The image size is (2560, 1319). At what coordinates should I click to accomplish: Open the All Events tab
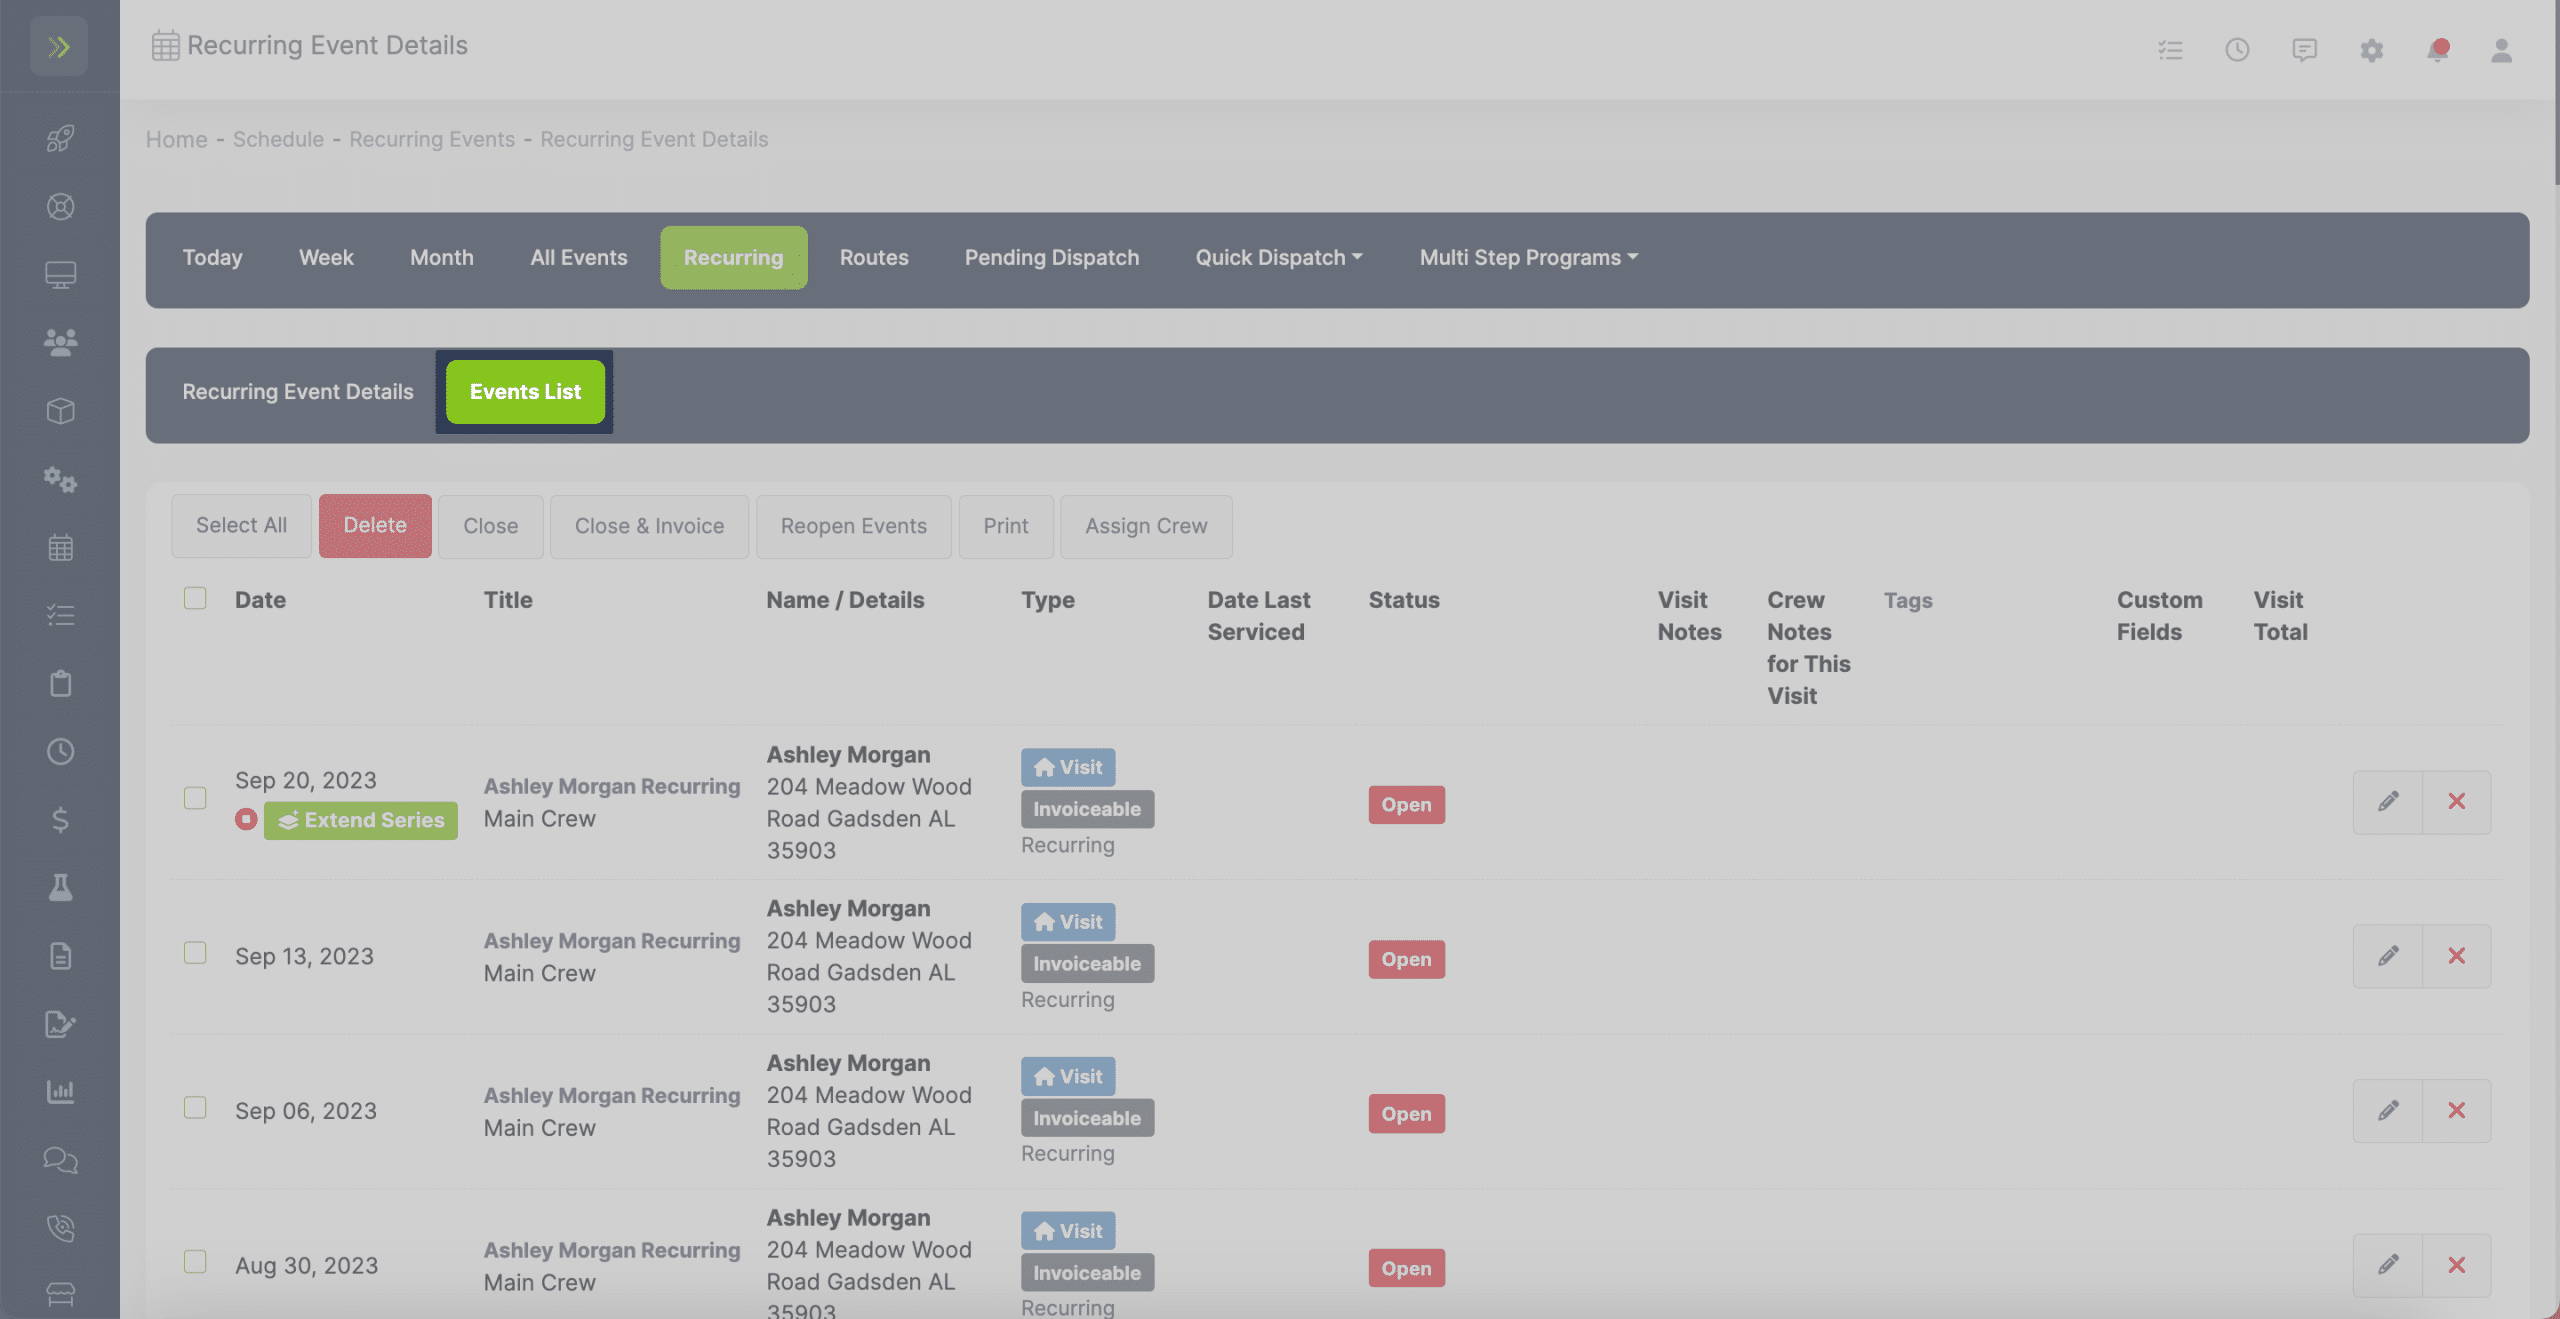point(579,258)
